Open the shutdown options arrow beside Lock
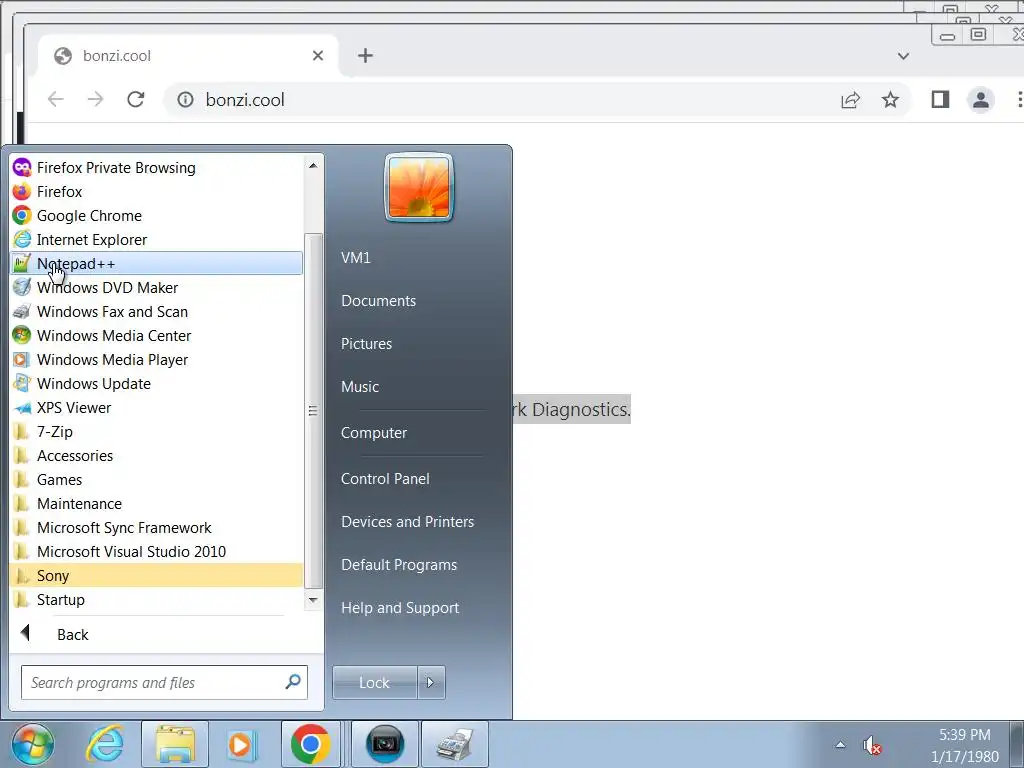This screenshot has width=1024, height=768. [x=431, y=682]
